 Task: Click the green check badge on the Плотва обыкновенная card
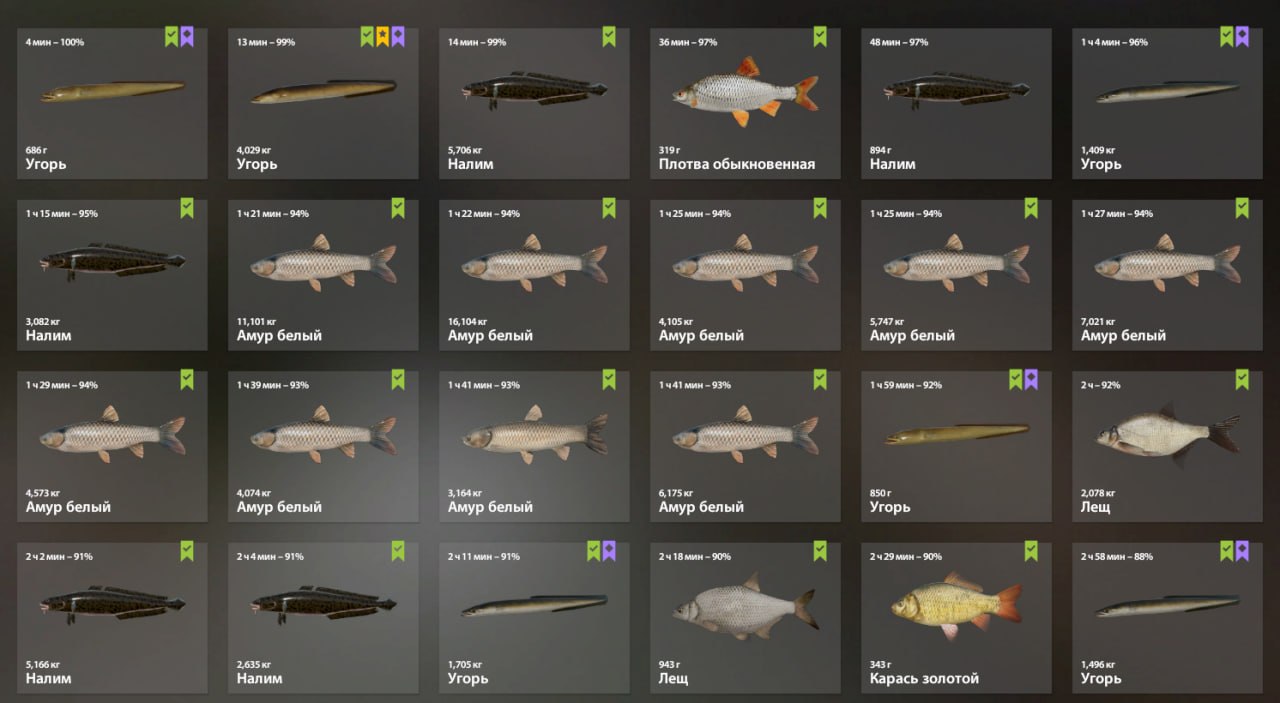(820, 37)
